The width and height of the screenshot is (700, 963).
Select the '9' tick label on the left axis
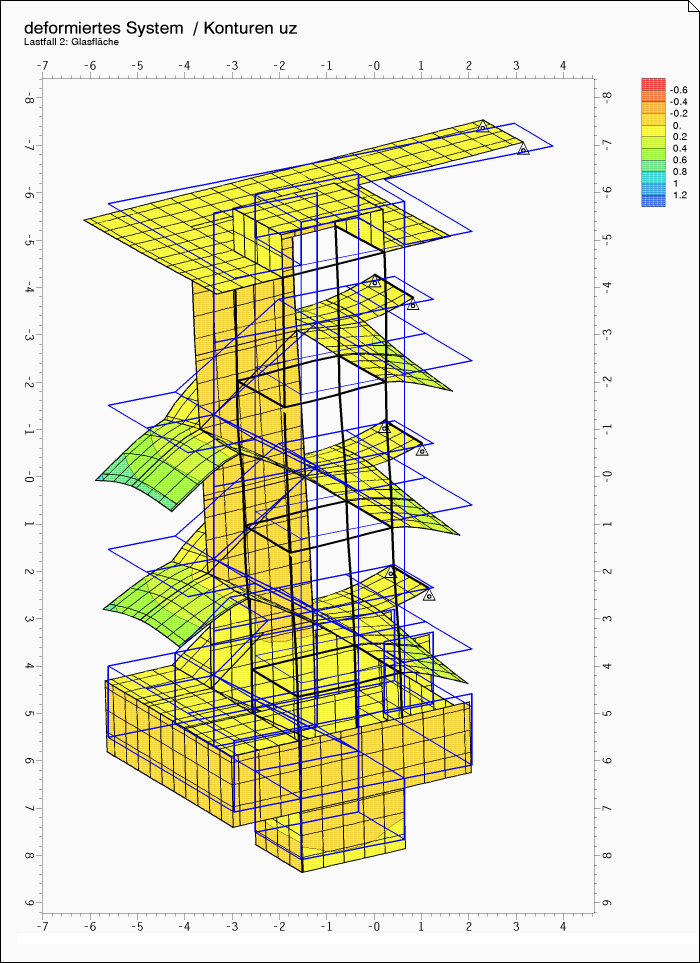pos(29,904)
